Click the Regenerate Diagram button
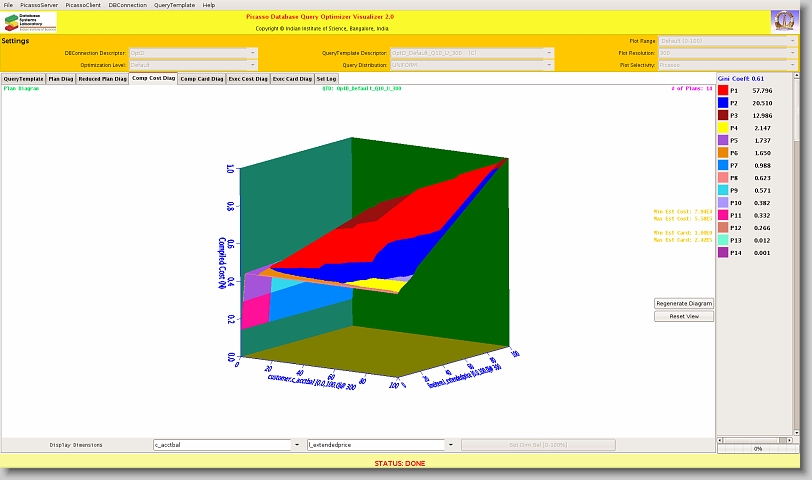Screen dimensions: 812x480 click(x=684, y=303)
